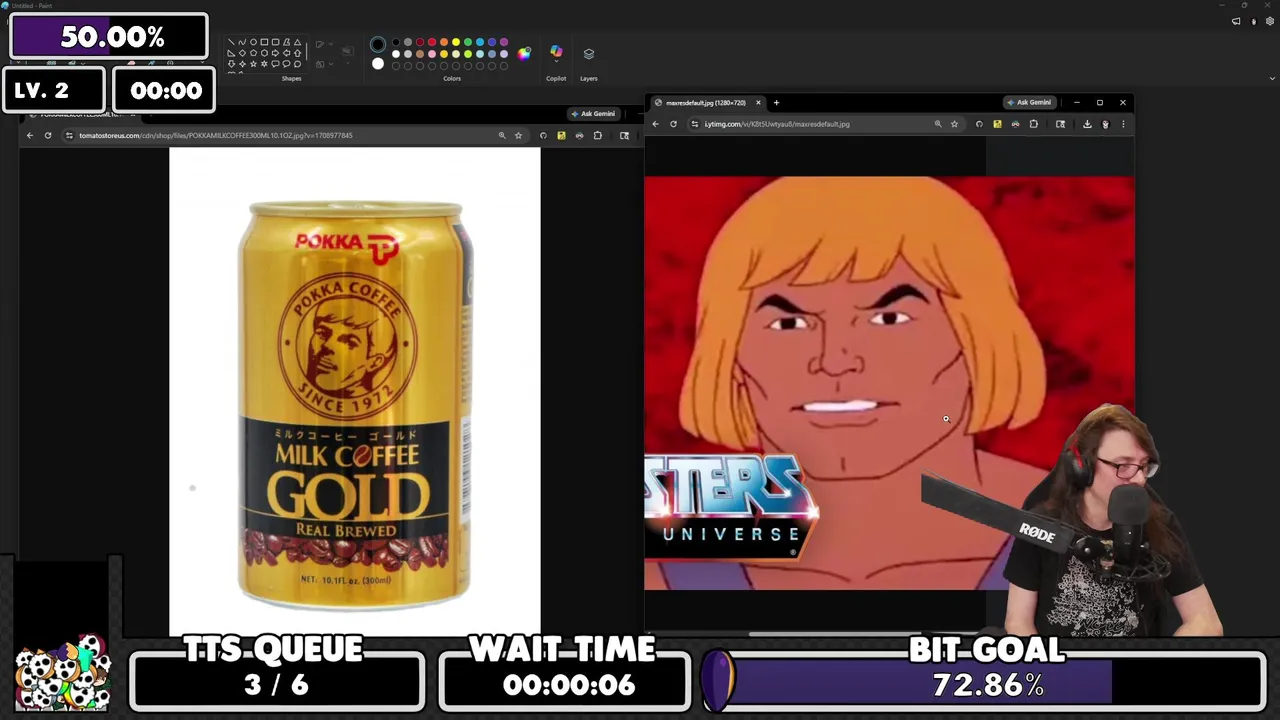Viewport: 1280px width, 720px height.
Task: Select the Right arrow shape in Paint
Action: click(275, 53)
